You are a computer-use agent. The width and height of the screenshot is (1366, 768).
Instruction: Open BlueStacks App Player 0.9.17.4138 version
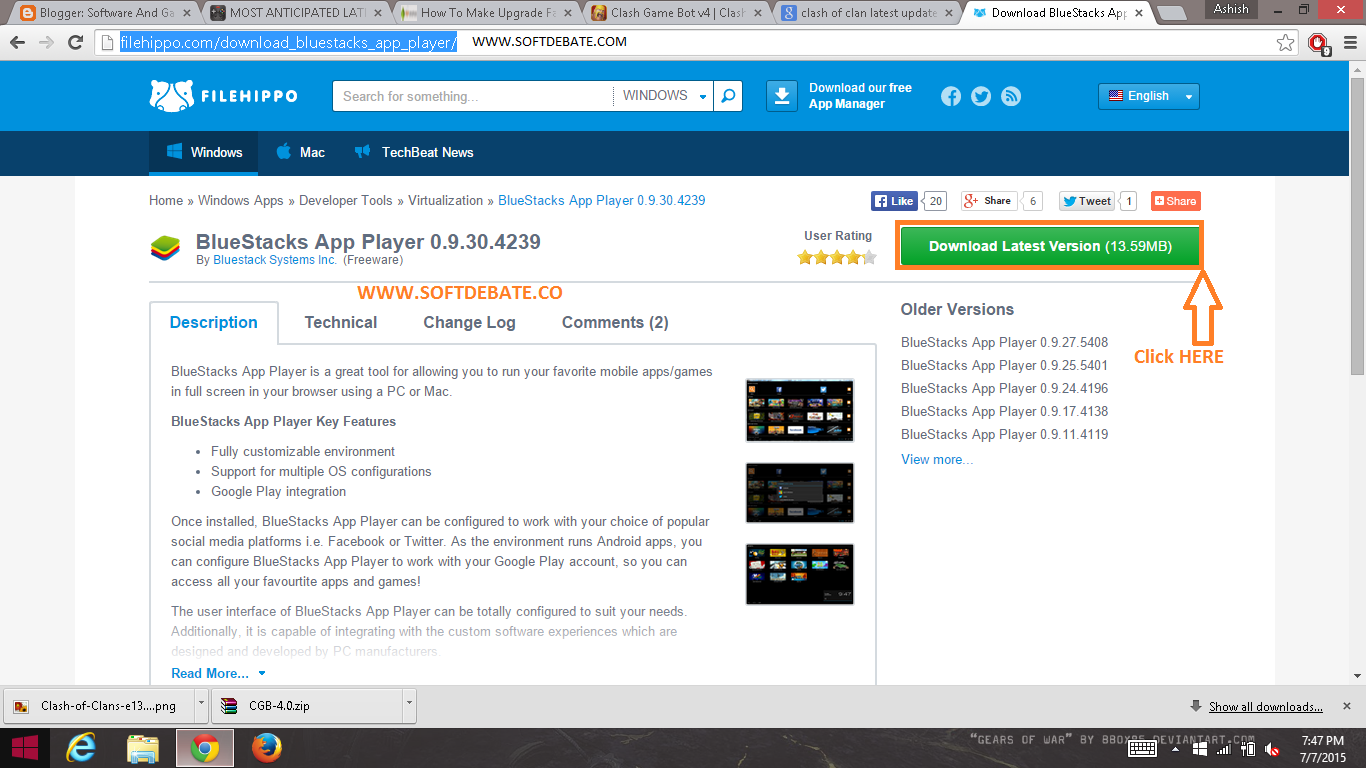coord(1004,411)
